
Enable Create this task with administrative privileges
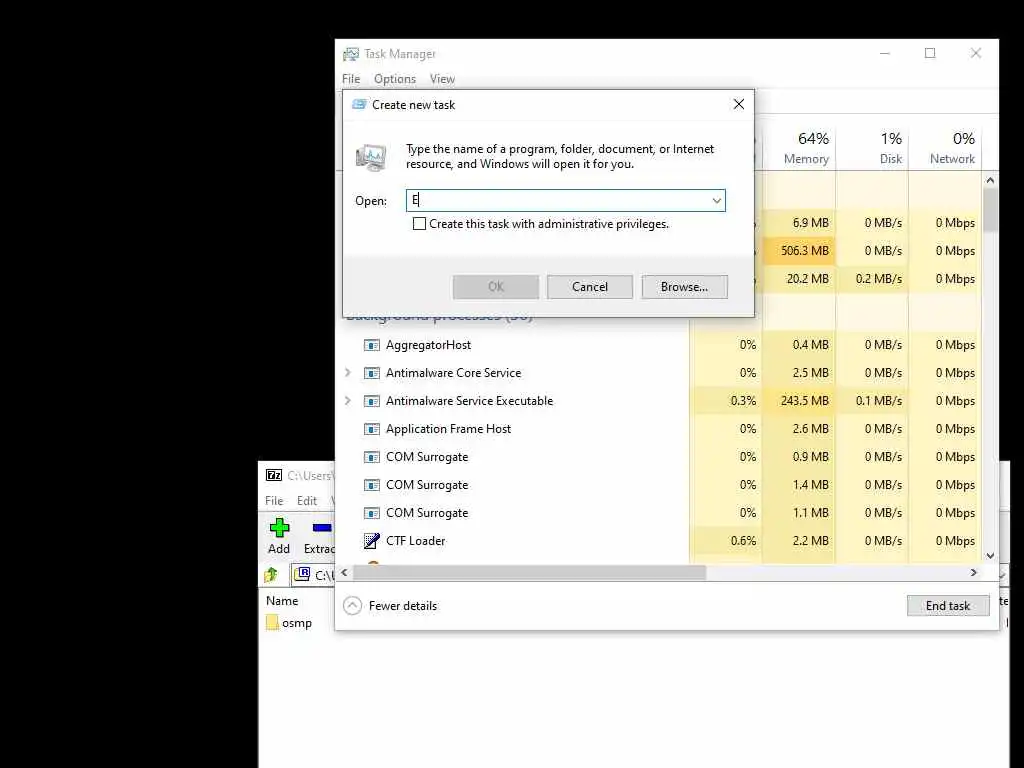[419, 224]
